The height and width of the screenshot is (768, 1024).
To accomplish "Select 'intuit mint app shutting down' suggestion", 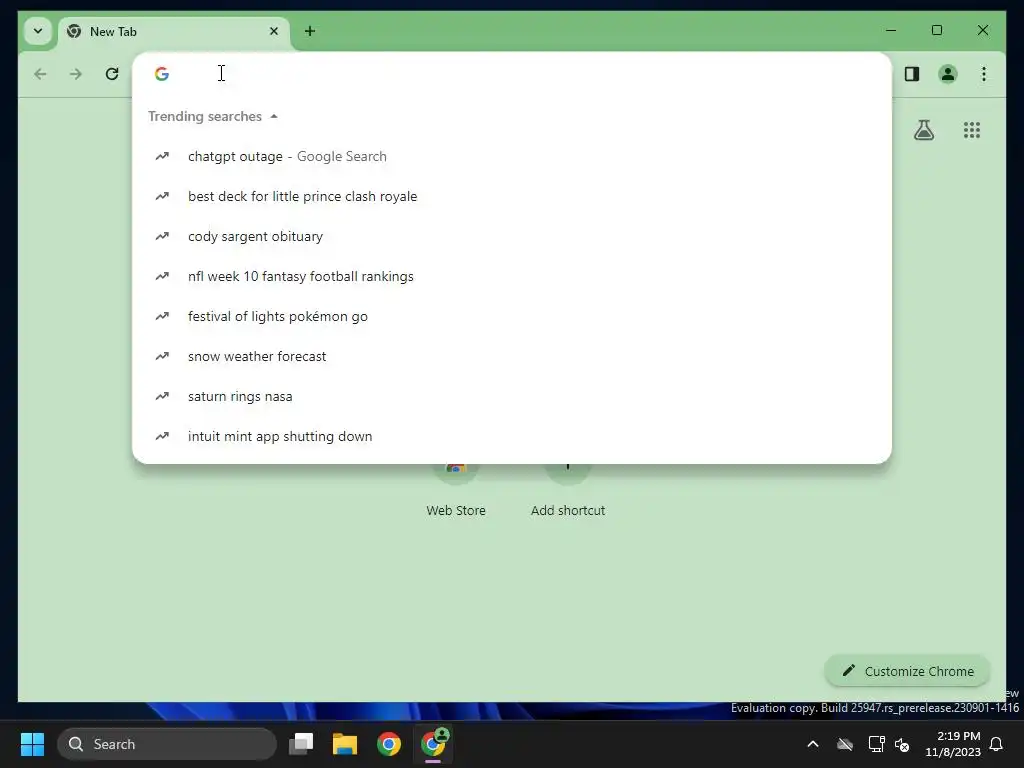I will (x=511, y=436).
